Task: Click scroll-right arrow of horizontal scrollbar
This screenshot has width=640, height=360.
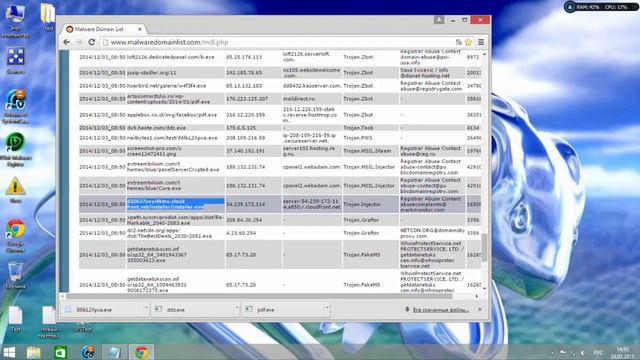Action: point(476,296)
